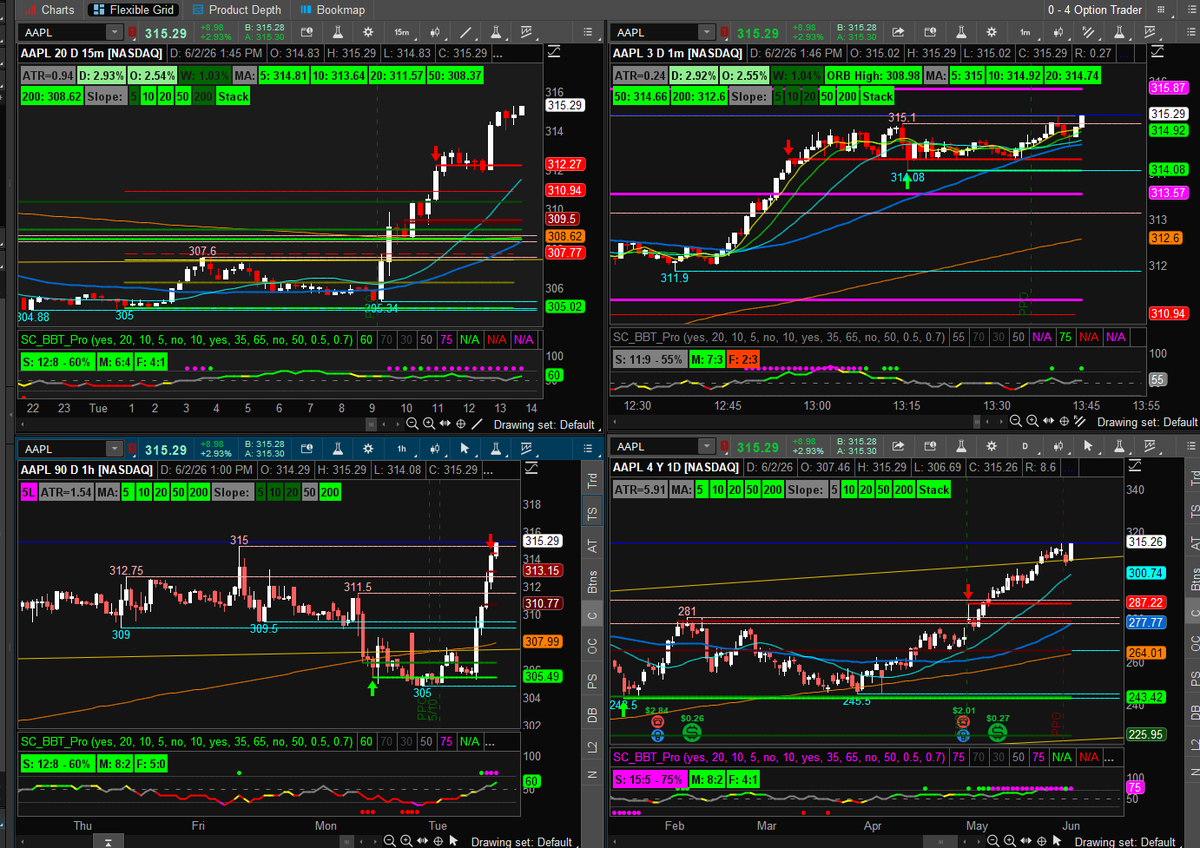Screen dimensions: 1200x848
Task: Open 1h timeframe dropdown in bottom-left chart
Action: click(x=402, y=448)
